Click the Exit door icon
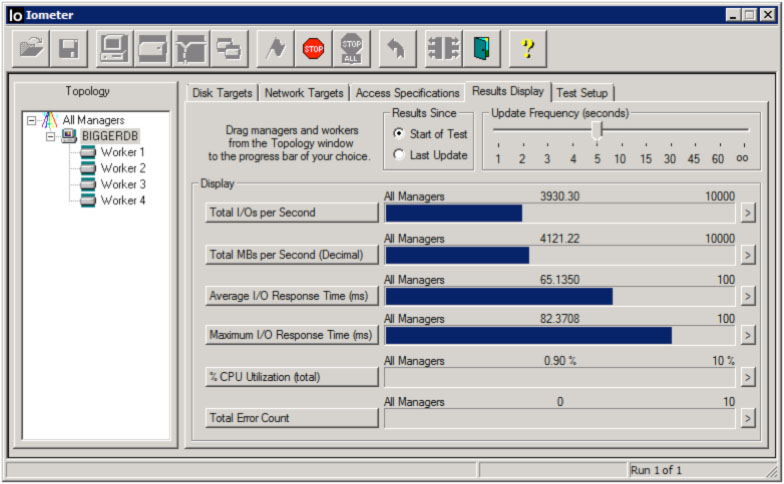 pyautogui.click(x=481, y=48)
